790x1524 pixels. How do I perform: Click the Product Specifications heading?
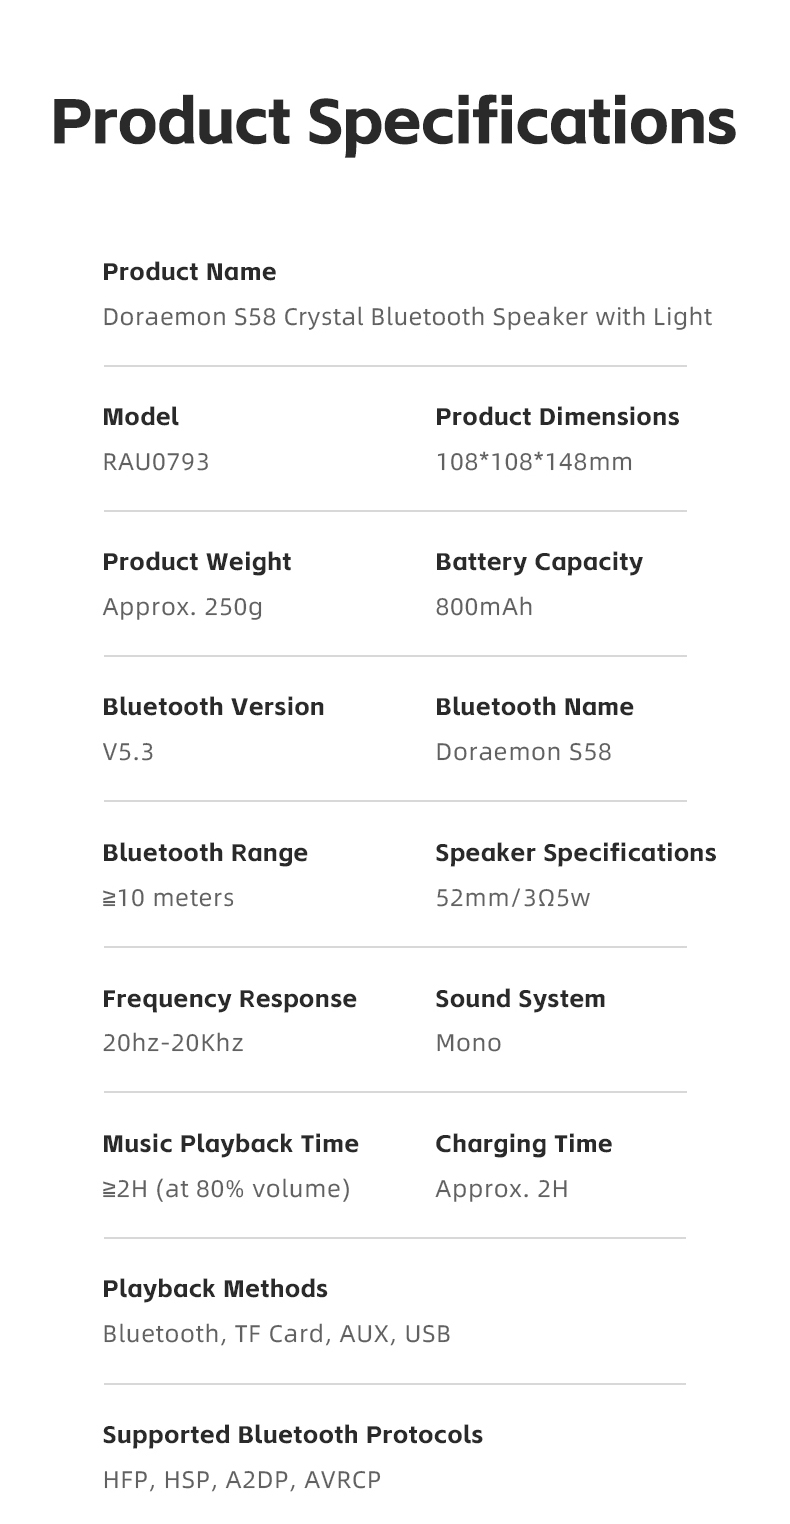click(394, 122)
